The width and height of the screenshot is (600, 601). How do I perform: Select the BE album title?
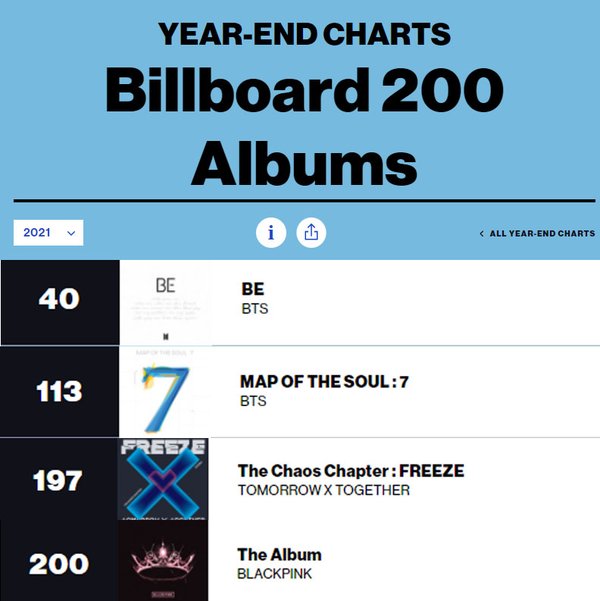pyautogui.click(x=253, y=289)
